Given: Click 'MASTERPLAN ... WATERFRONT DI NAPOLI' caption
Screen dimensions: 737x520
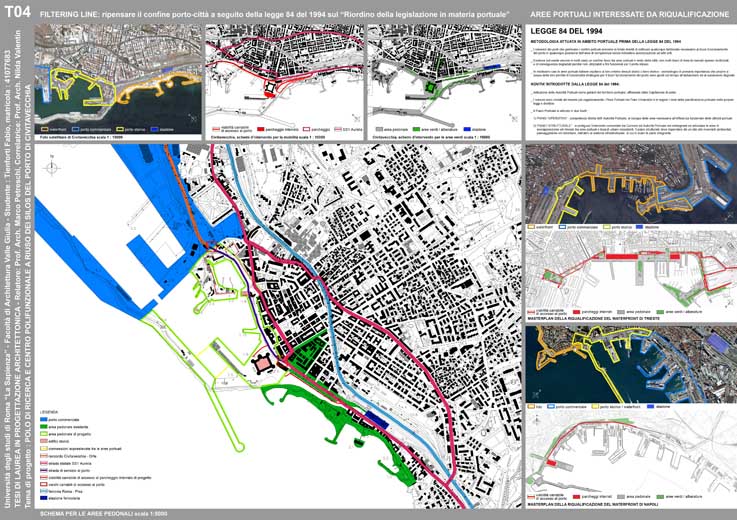Looking at the screenshot, I should pyautogui.click(x=592, y=504).
